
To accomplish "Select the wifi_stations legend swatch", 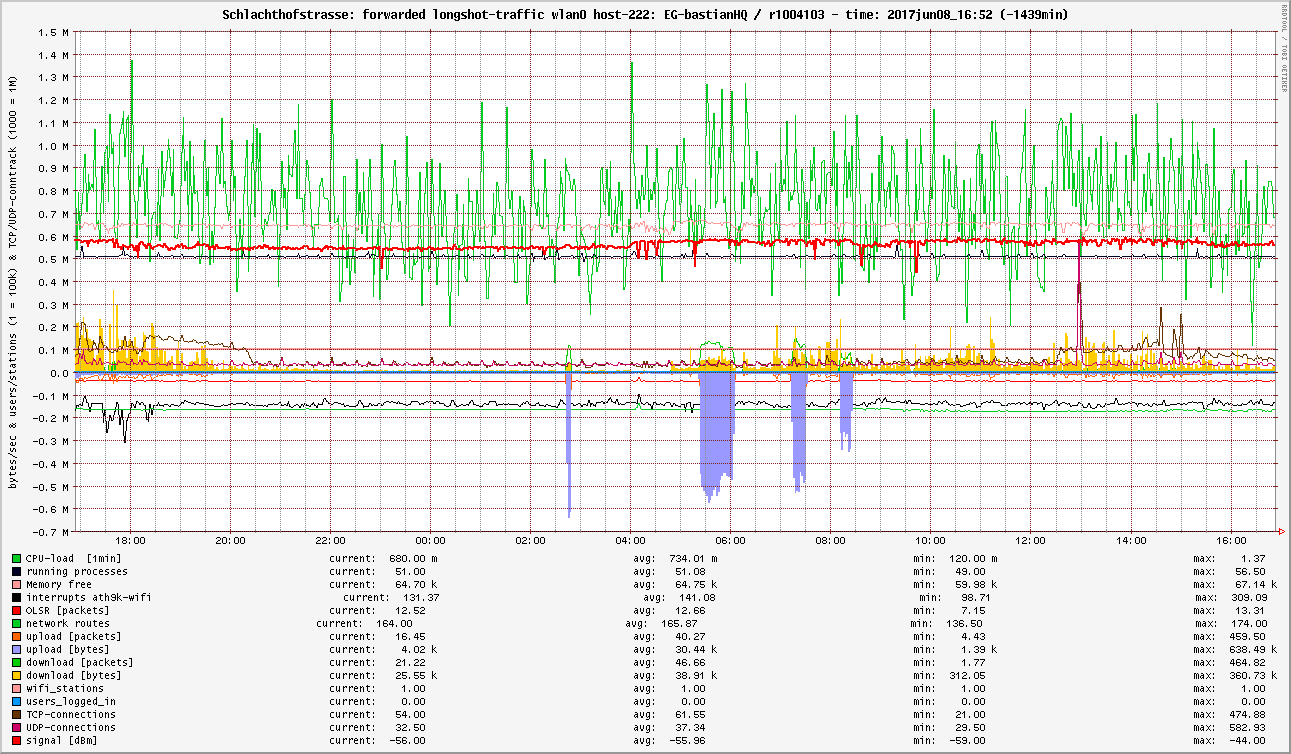I will (16, 688).
